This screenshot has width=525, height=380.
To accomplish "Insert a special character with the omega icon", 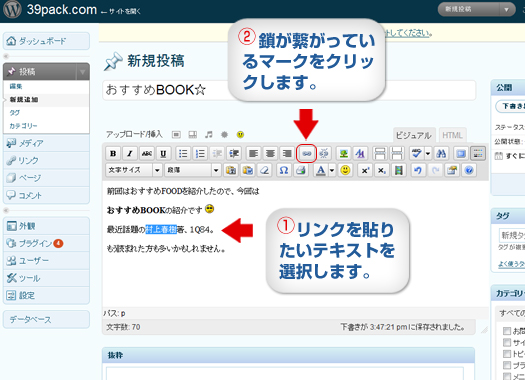I will tap(284, 170).
